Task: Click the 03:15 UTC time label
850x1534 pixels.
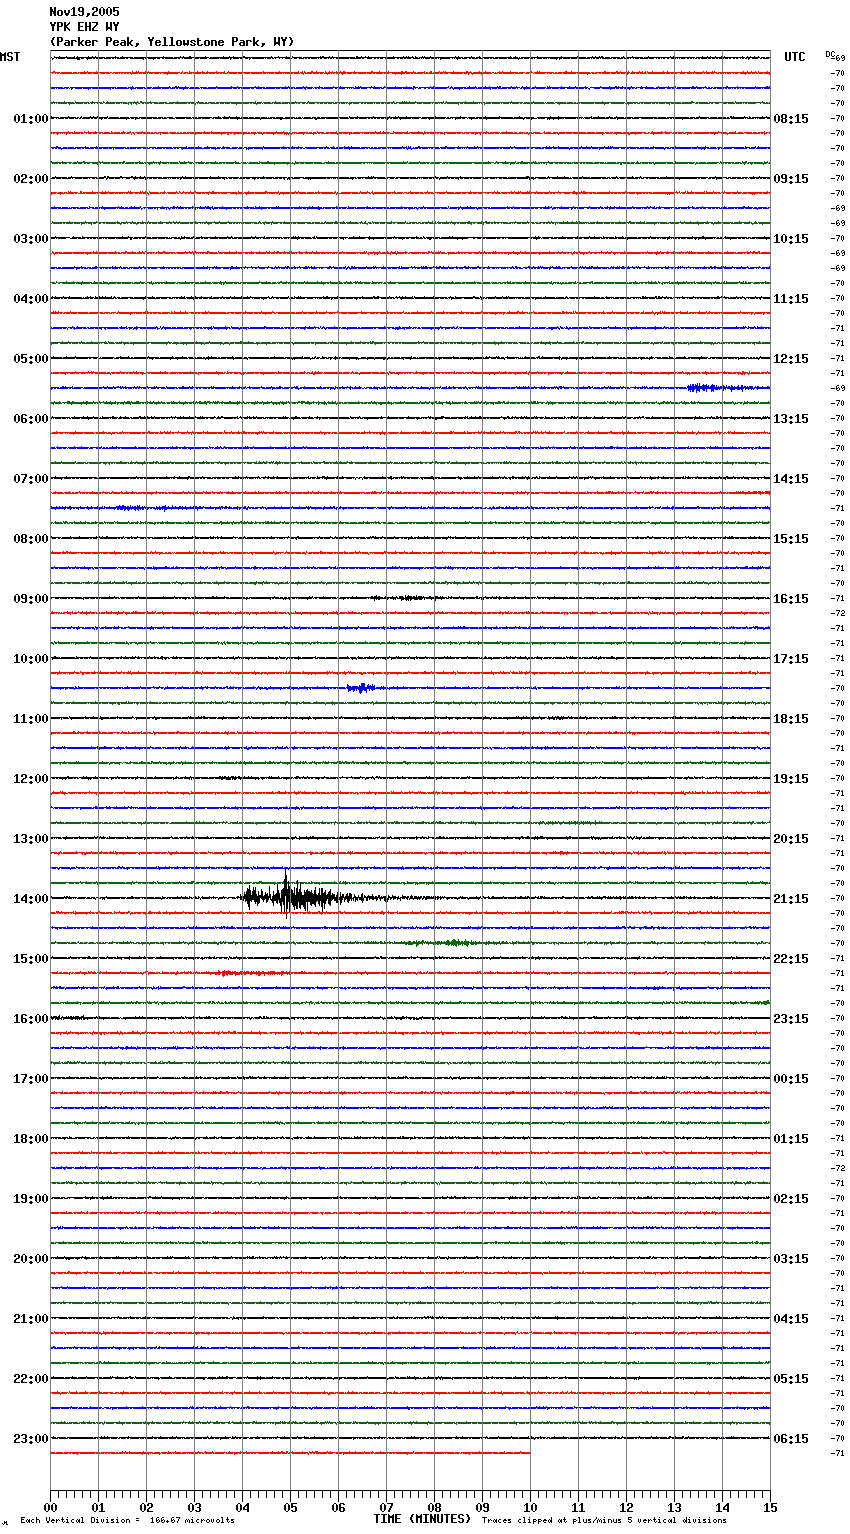Action: click(x=791, y=1259)
